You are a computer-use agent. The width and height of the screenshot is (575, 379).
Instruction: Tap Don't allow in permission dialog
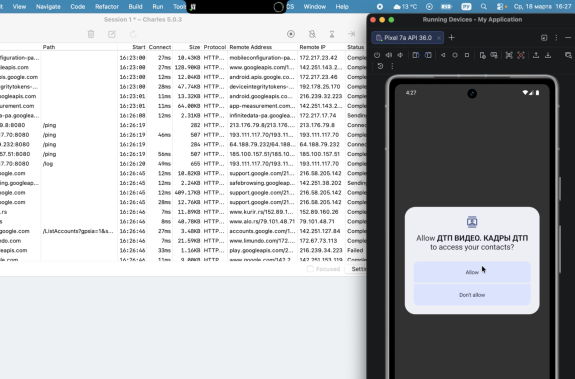point(472,295)
